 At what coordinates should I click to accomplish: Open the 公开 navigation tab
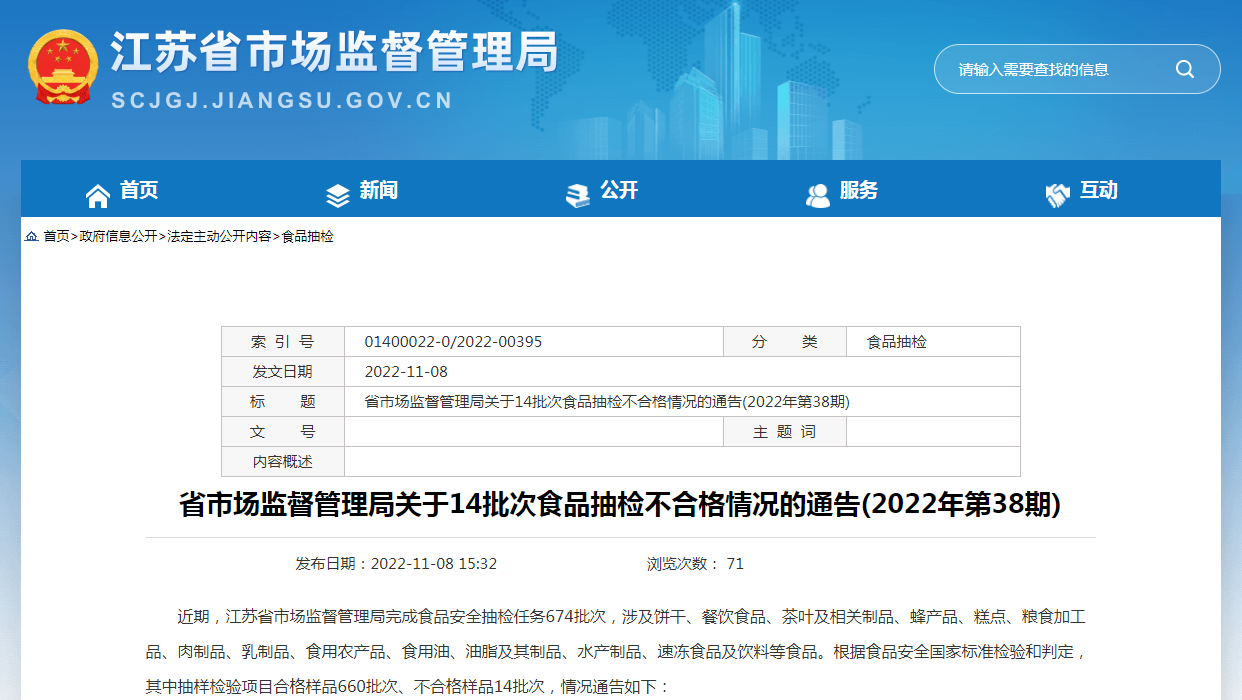[x=619, y=190]
